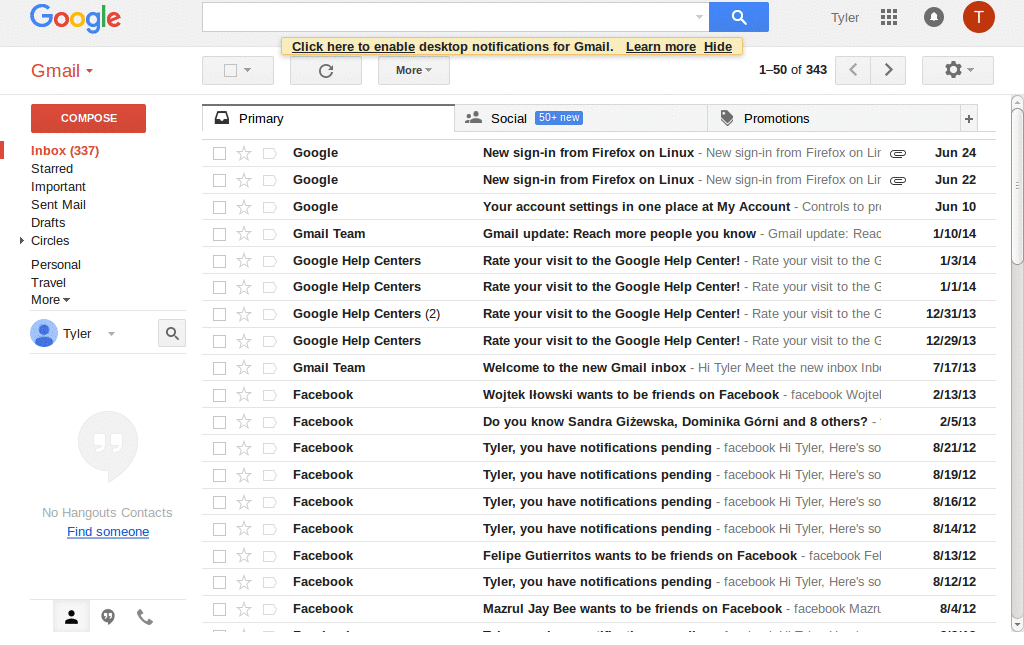
Task: Open the More actions dropdown in toolbar
Action: pos(413,71)
